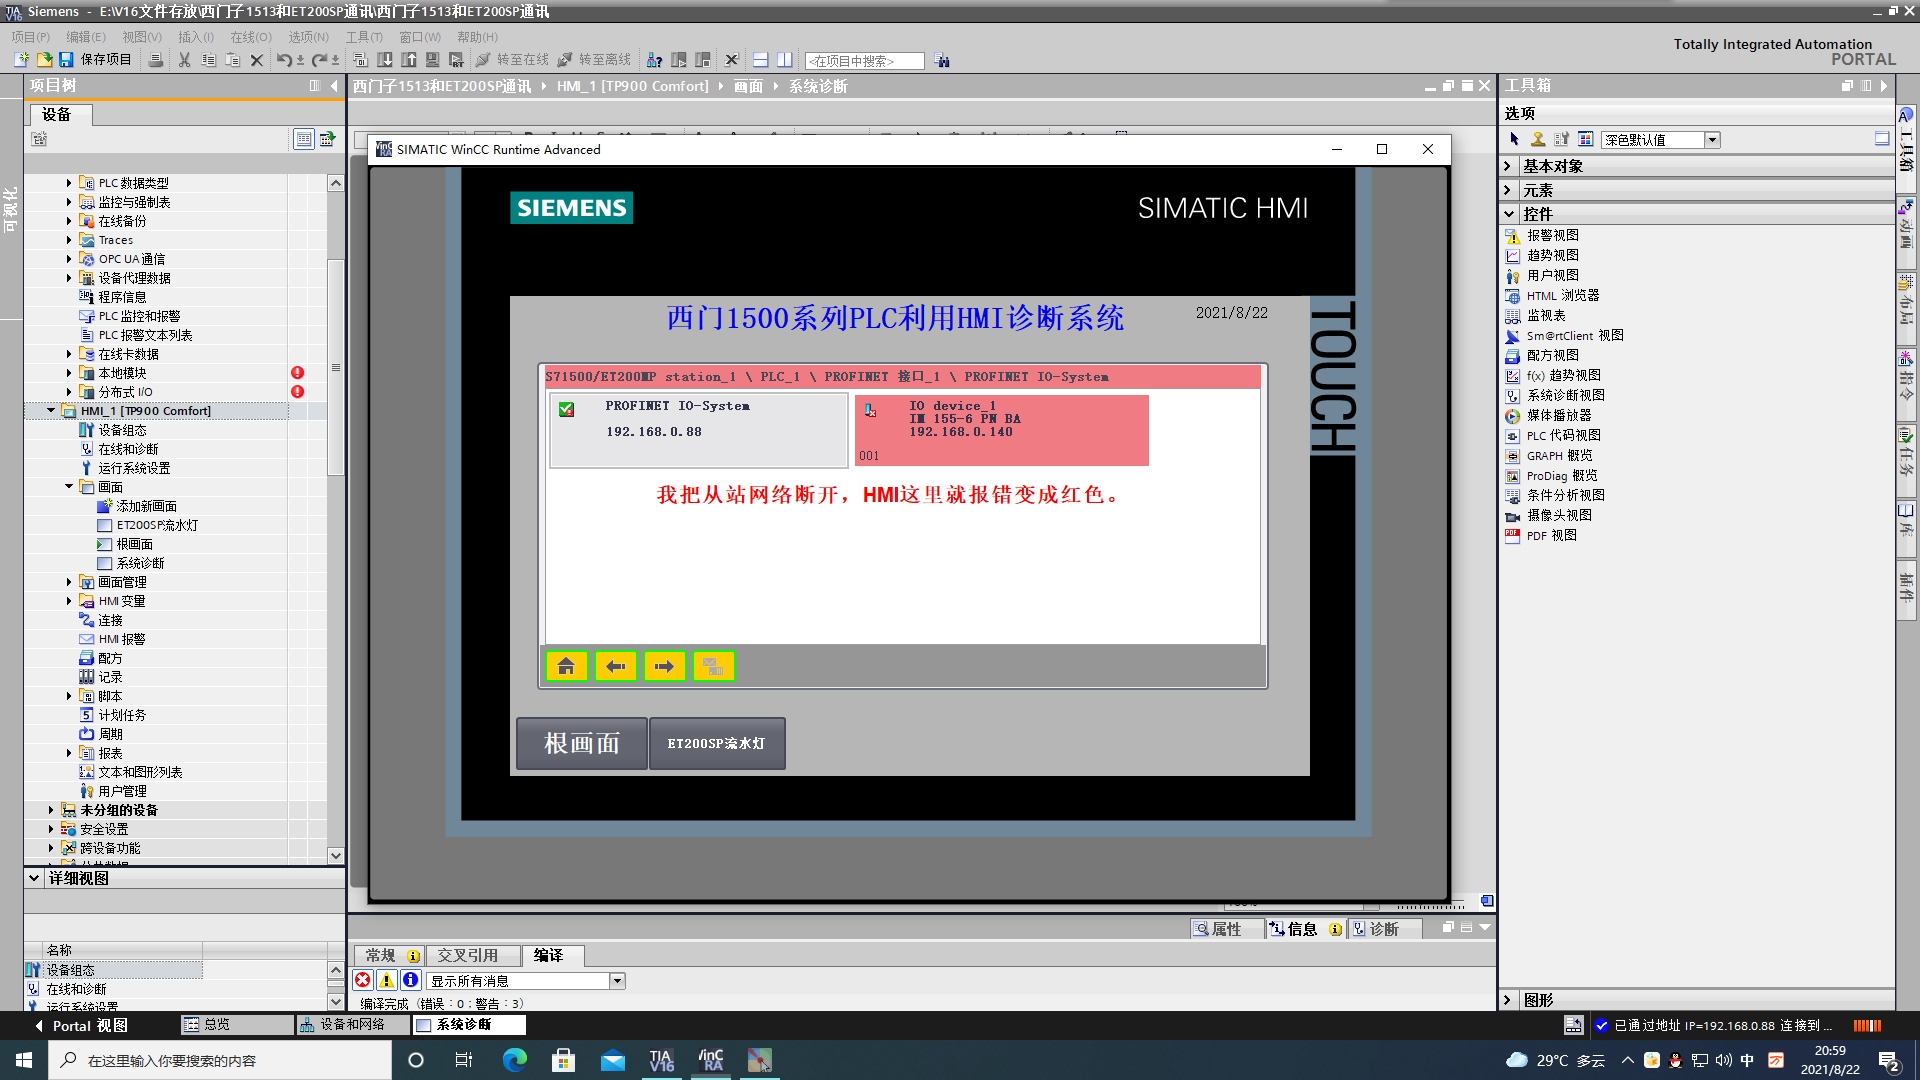
Task: Expand the 基本对象 toolbox section
Action: click(x=1508, y=166)
